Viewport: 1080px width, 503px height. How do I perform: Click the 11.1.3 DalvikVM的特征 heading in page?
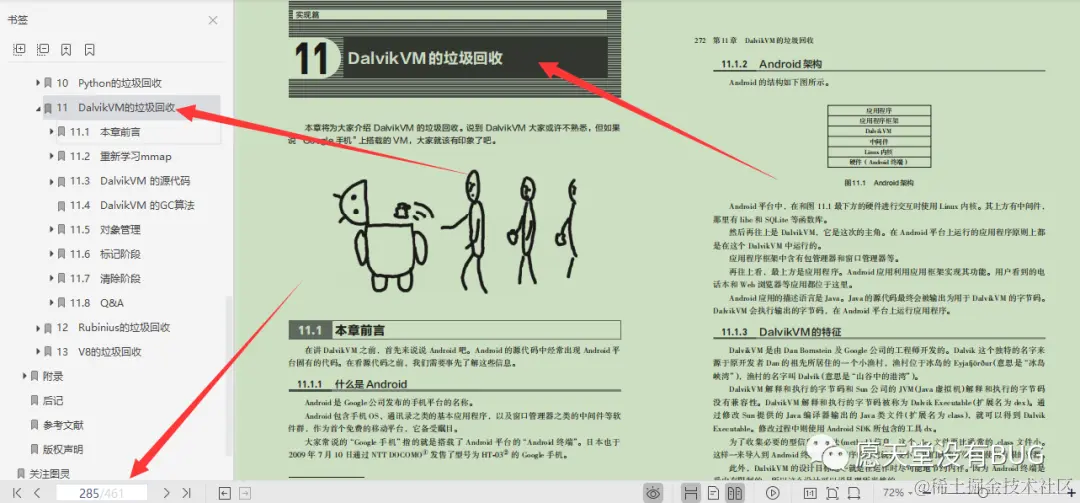(781, 332)
